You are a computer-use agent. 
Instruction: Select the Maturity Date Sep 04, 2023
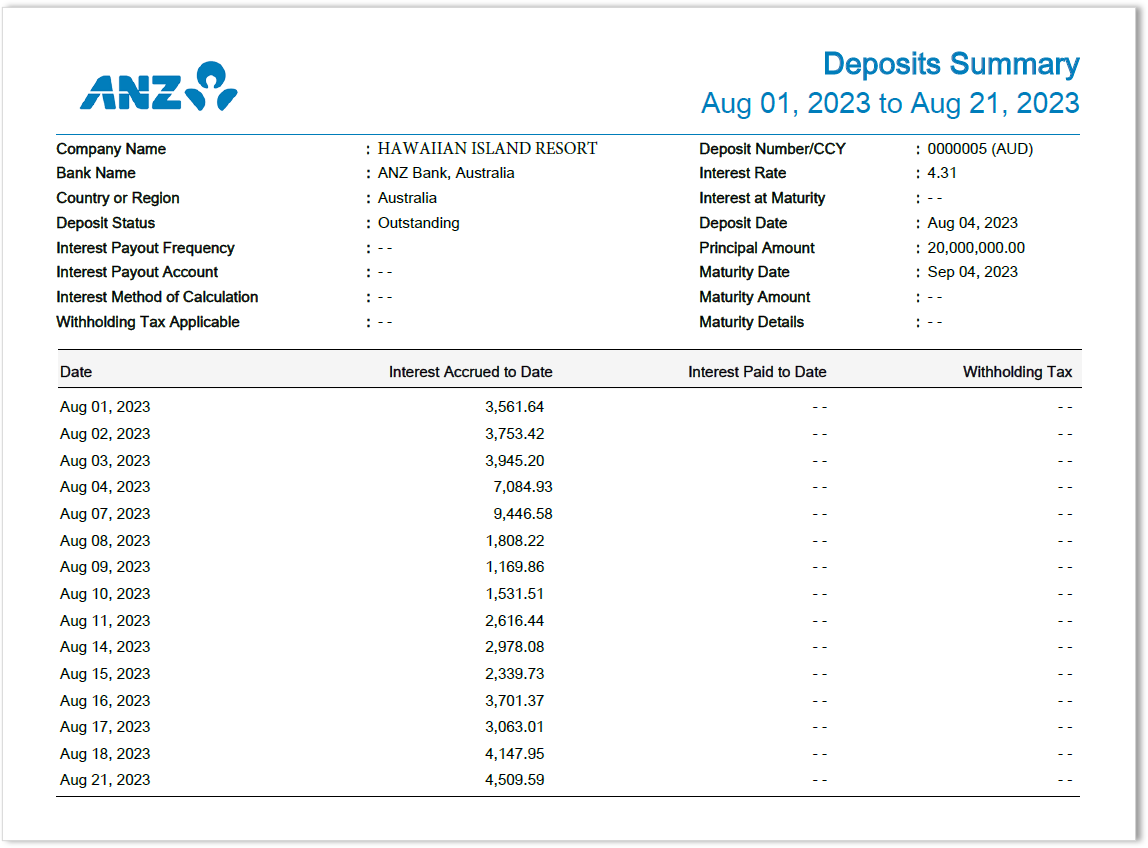(972, 271)
